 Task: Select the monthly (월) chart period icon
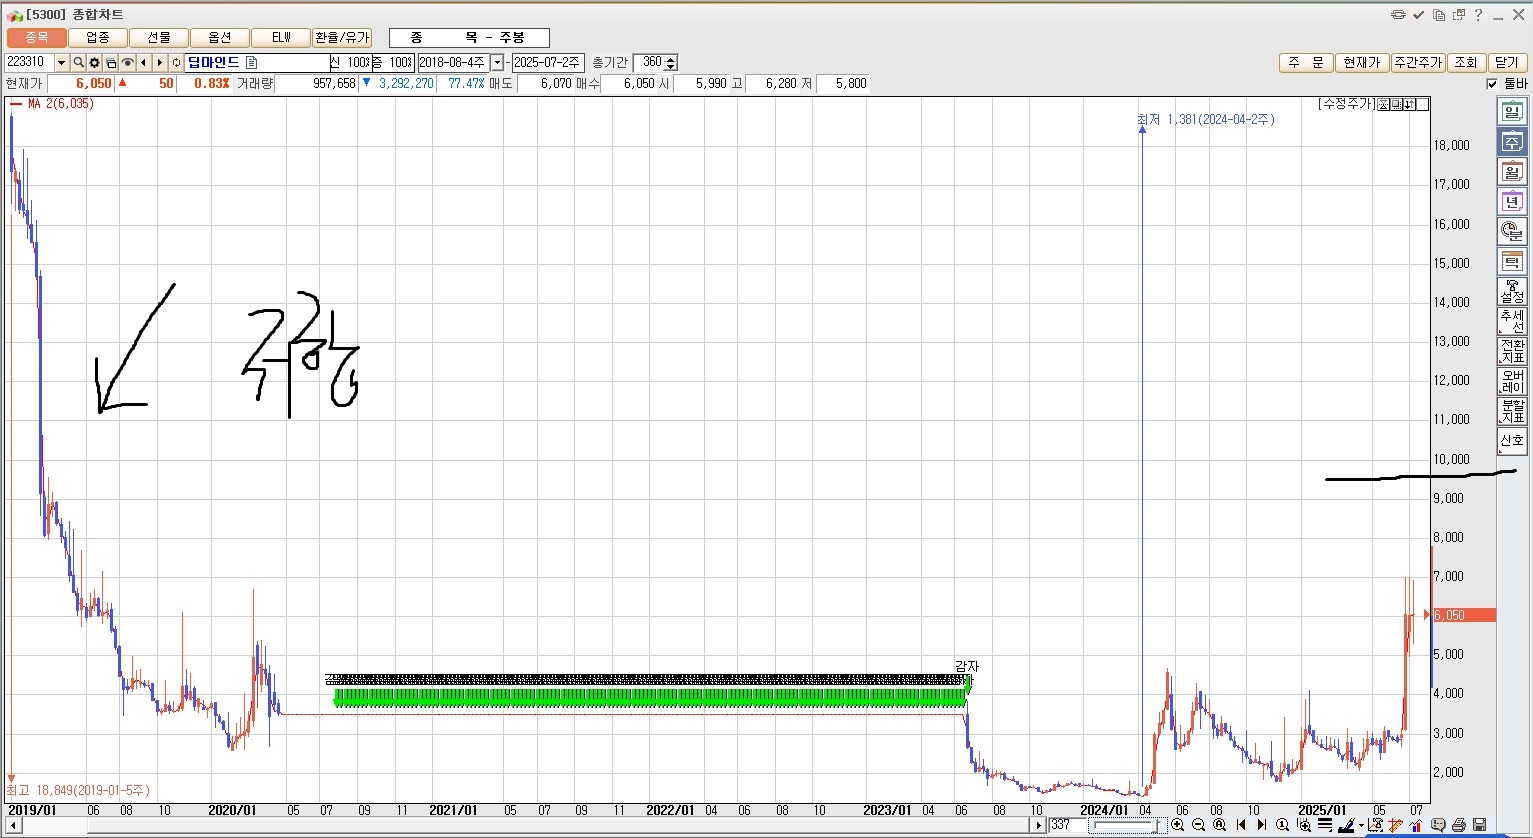(x=1511, y=171)
